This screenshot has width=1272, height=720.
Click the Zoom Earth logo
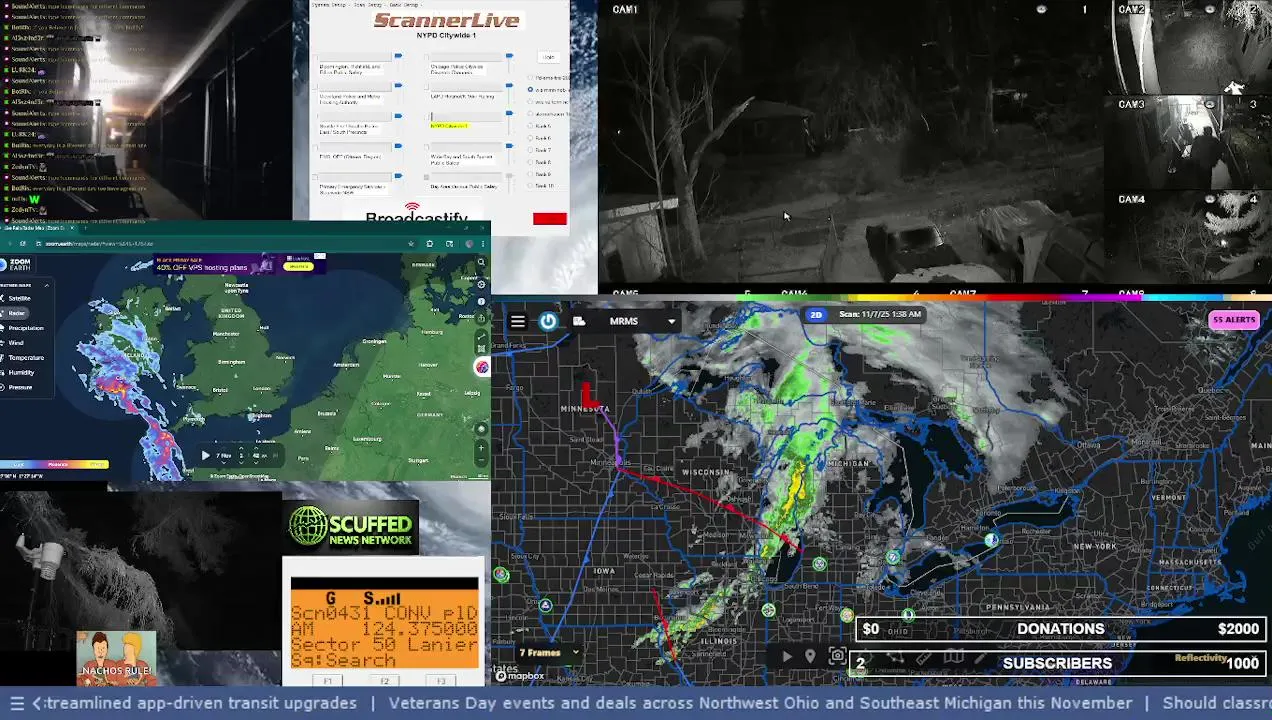pos(16,265)
